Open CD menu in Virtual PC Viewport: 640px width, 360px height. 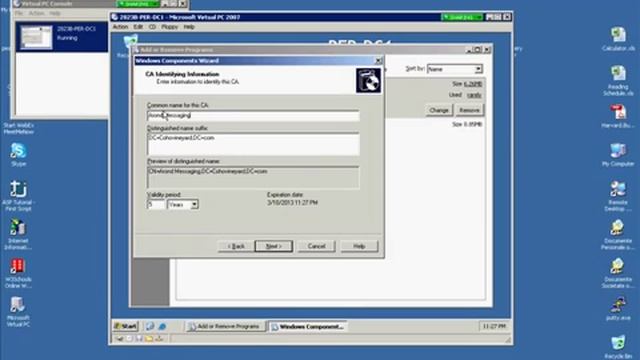tap(152, 27)
